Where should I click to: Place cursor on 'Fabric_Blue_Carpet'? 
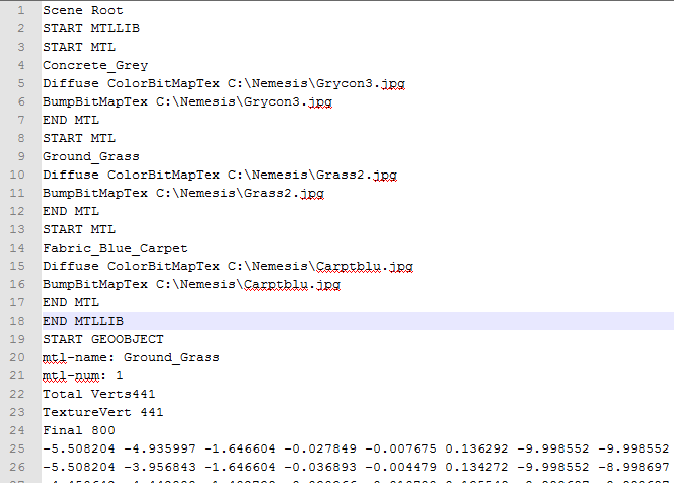(114, 248)
